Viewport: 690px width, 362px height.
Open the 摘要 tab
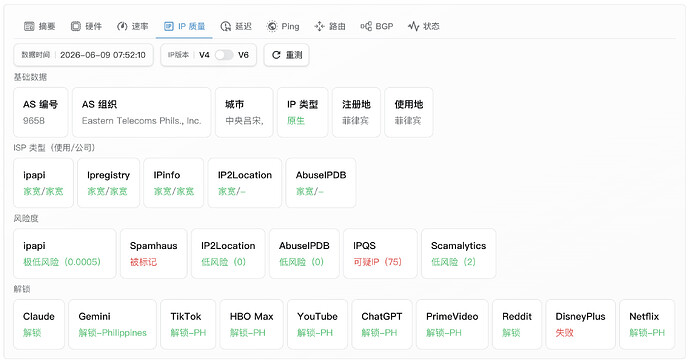[40, 26]
